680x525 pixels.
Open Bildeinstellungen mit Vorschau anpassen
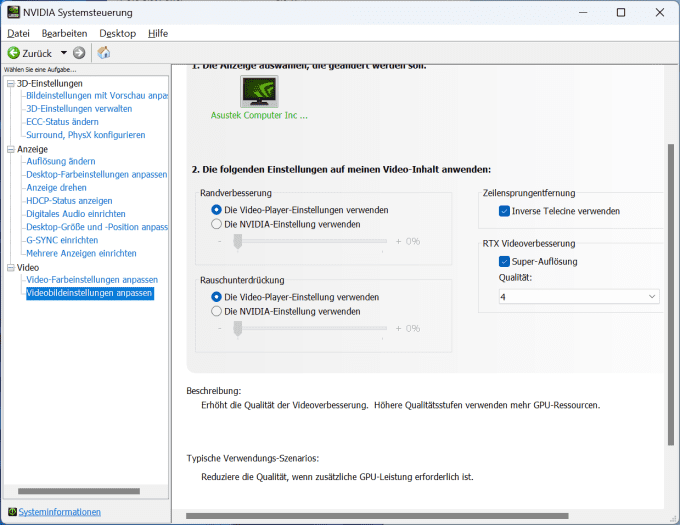pyautogui.click(x=97, y=96)
